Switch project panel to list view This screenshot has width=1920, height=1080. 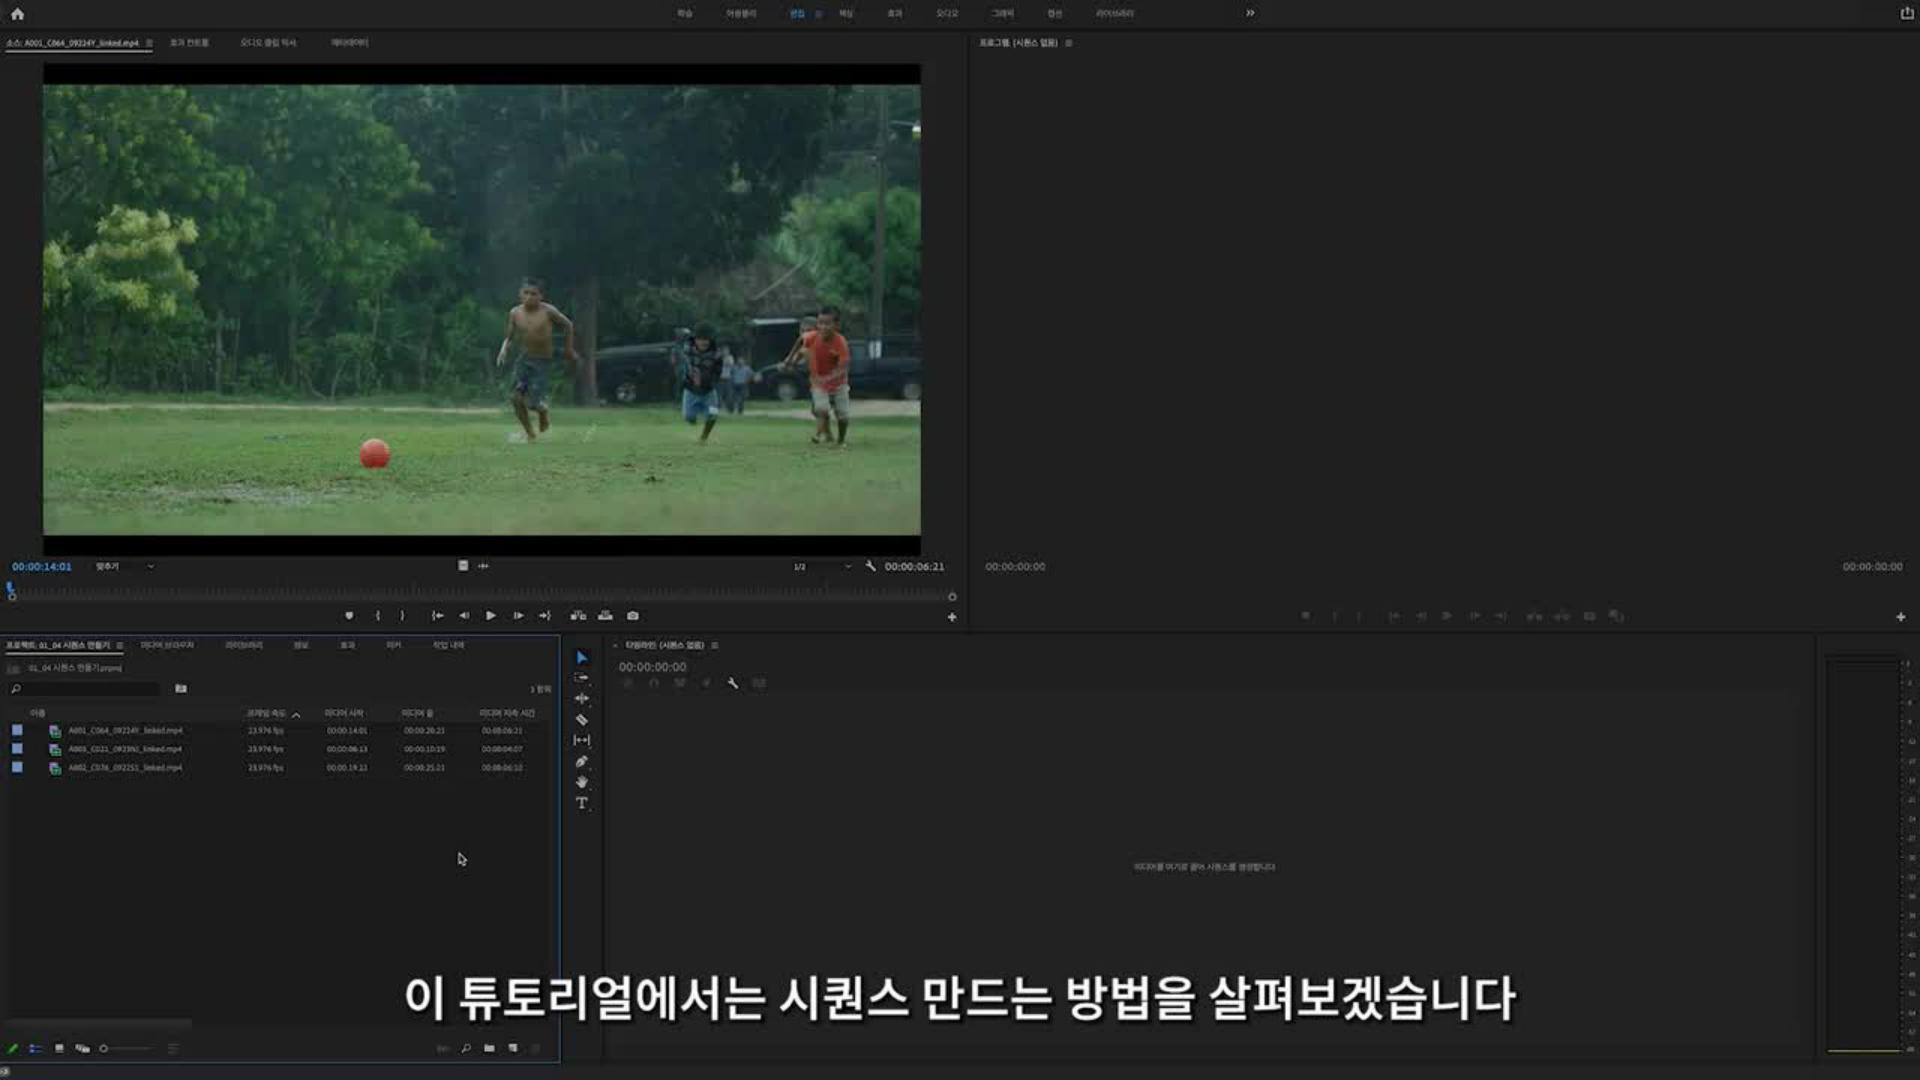coord(36,1049)
